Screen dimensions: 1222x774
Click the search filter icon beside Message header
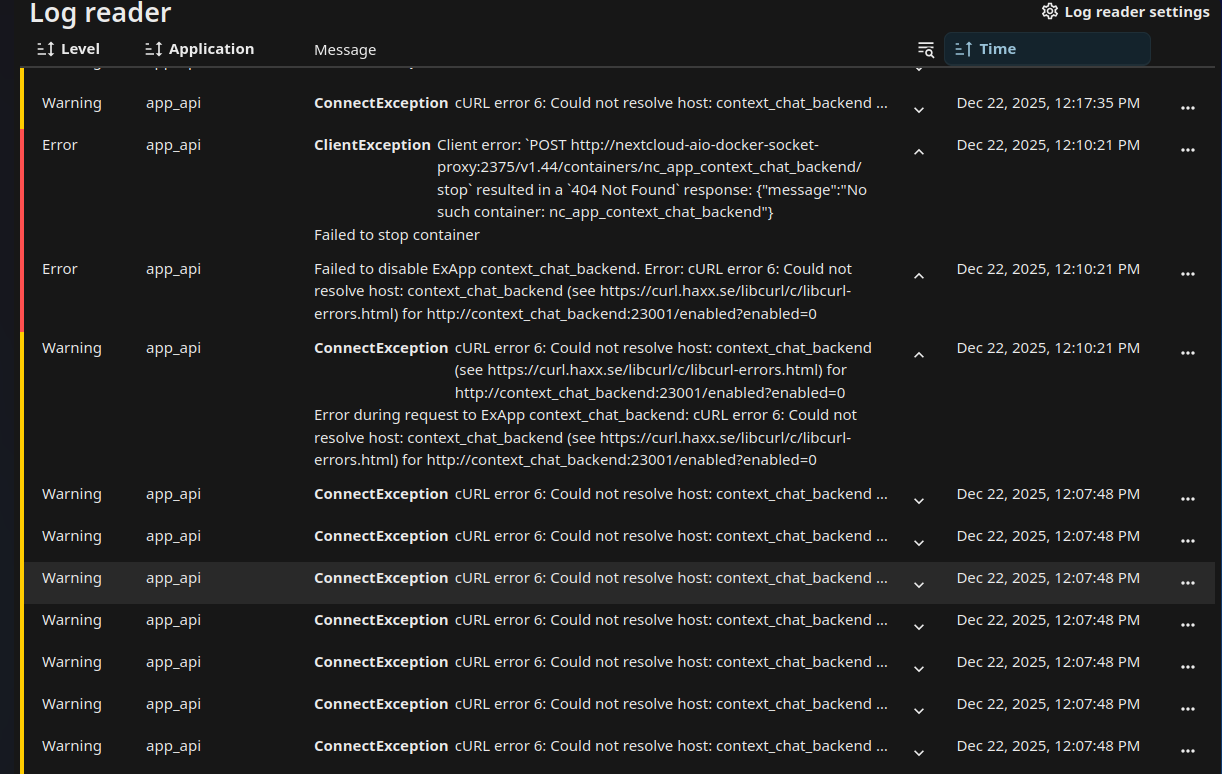(925, 50)
